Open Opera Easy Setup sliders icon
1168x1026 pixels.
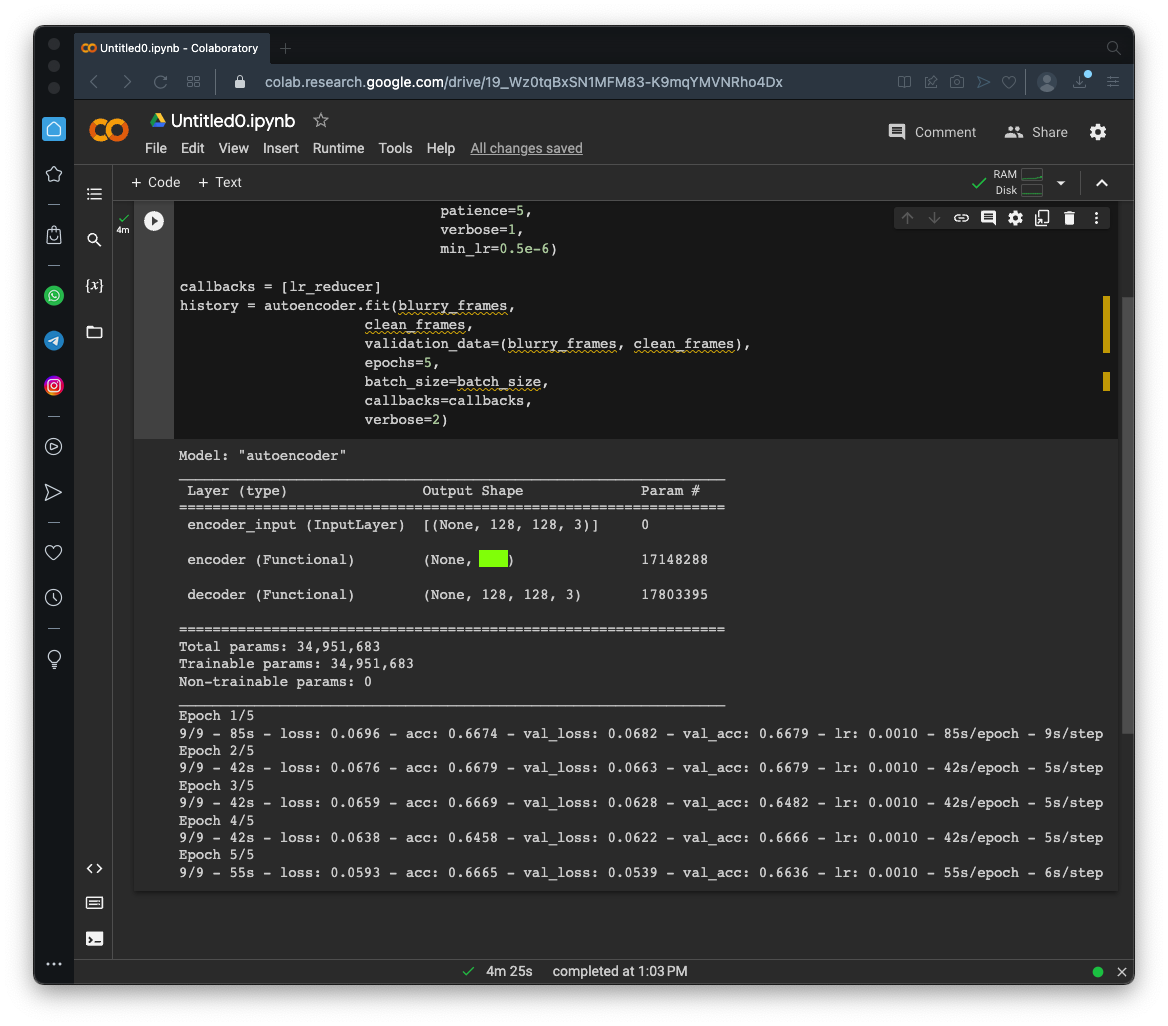point(1113,82)
